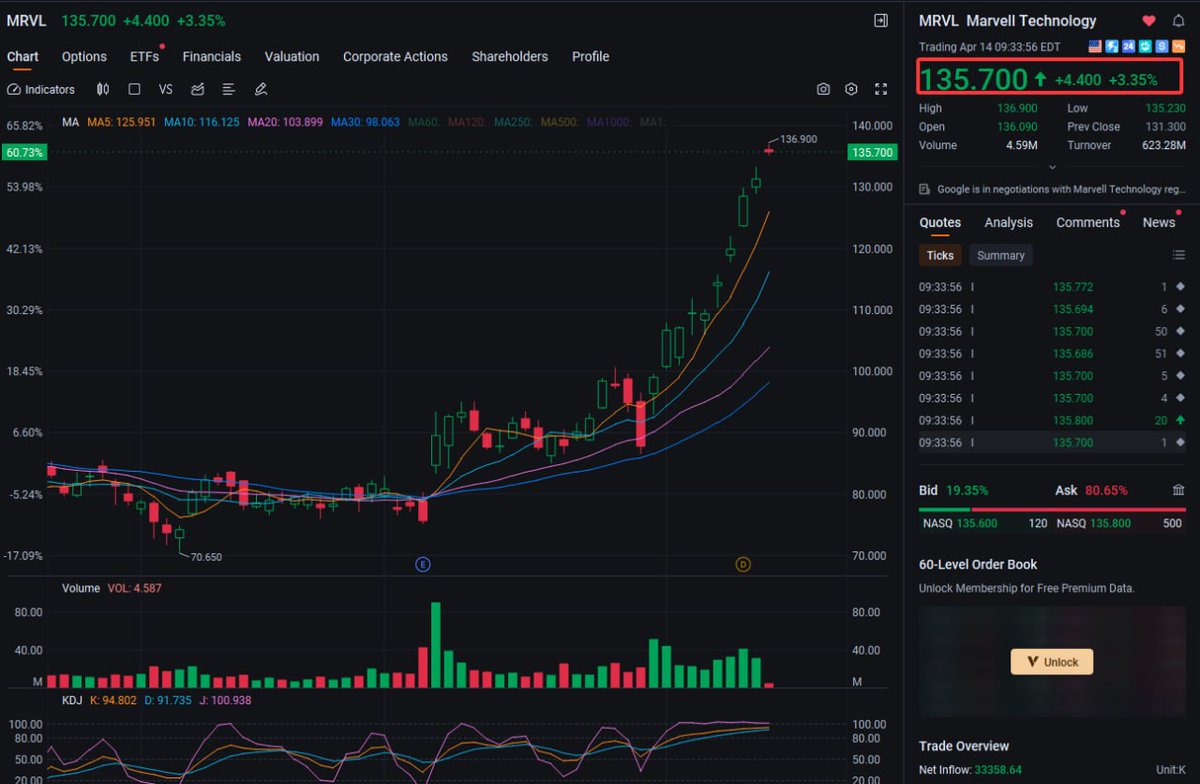Click the bell alert icon
Viewport: 1200px width, 784px height.
pyautogui.click(x=1178, y=21)
